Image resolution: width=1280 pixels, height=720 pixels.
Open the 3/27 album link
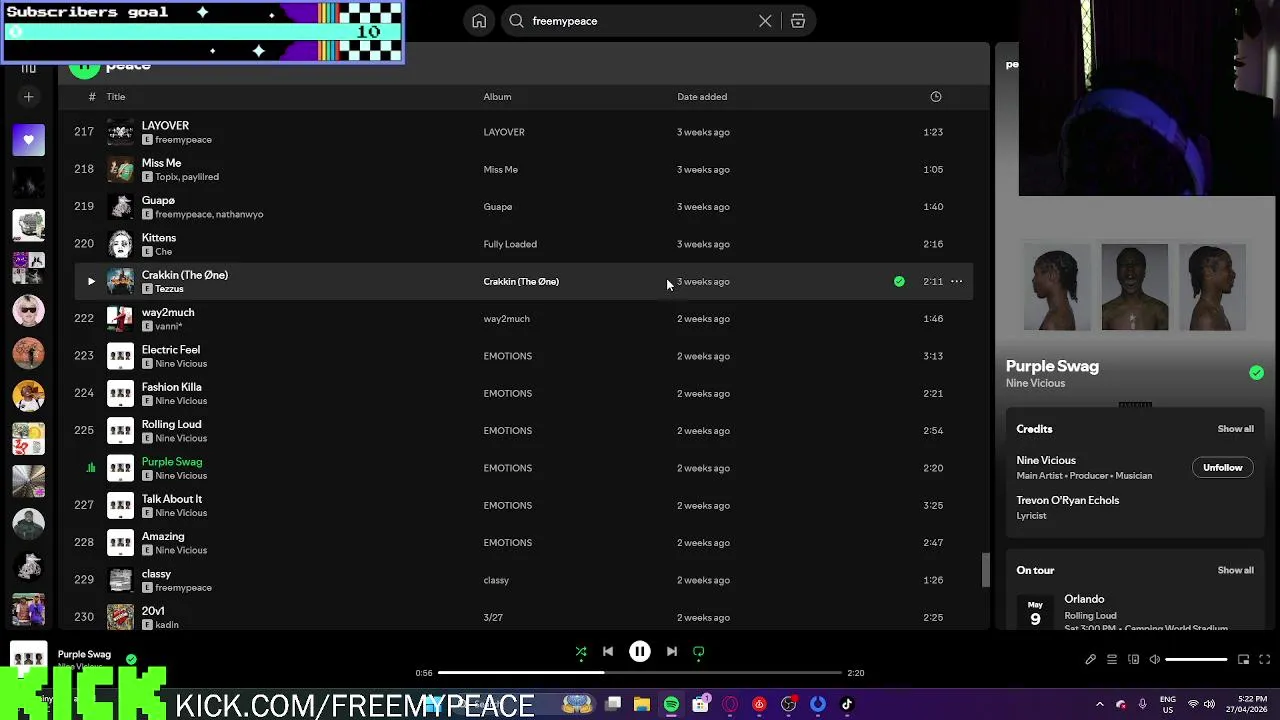(493, 618)
